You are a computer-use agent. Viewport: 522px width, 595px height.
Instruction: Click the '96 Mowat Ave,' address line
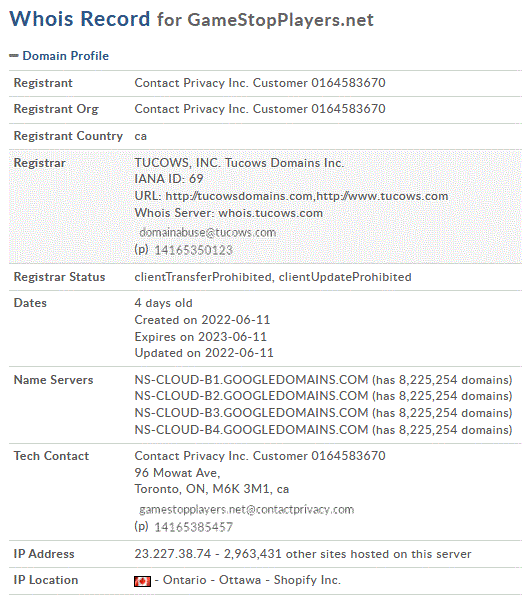click(177, 473)
